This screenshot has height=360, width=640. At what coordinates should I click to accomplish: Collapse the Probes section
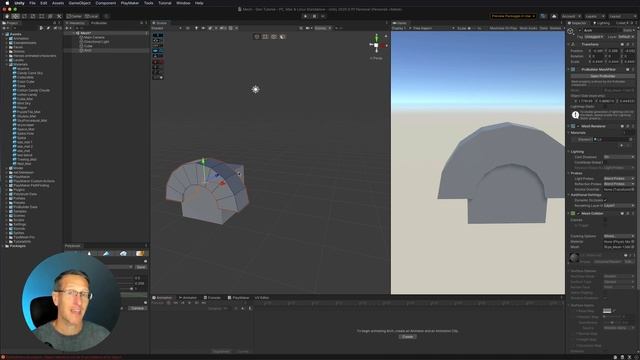[569, 173]
